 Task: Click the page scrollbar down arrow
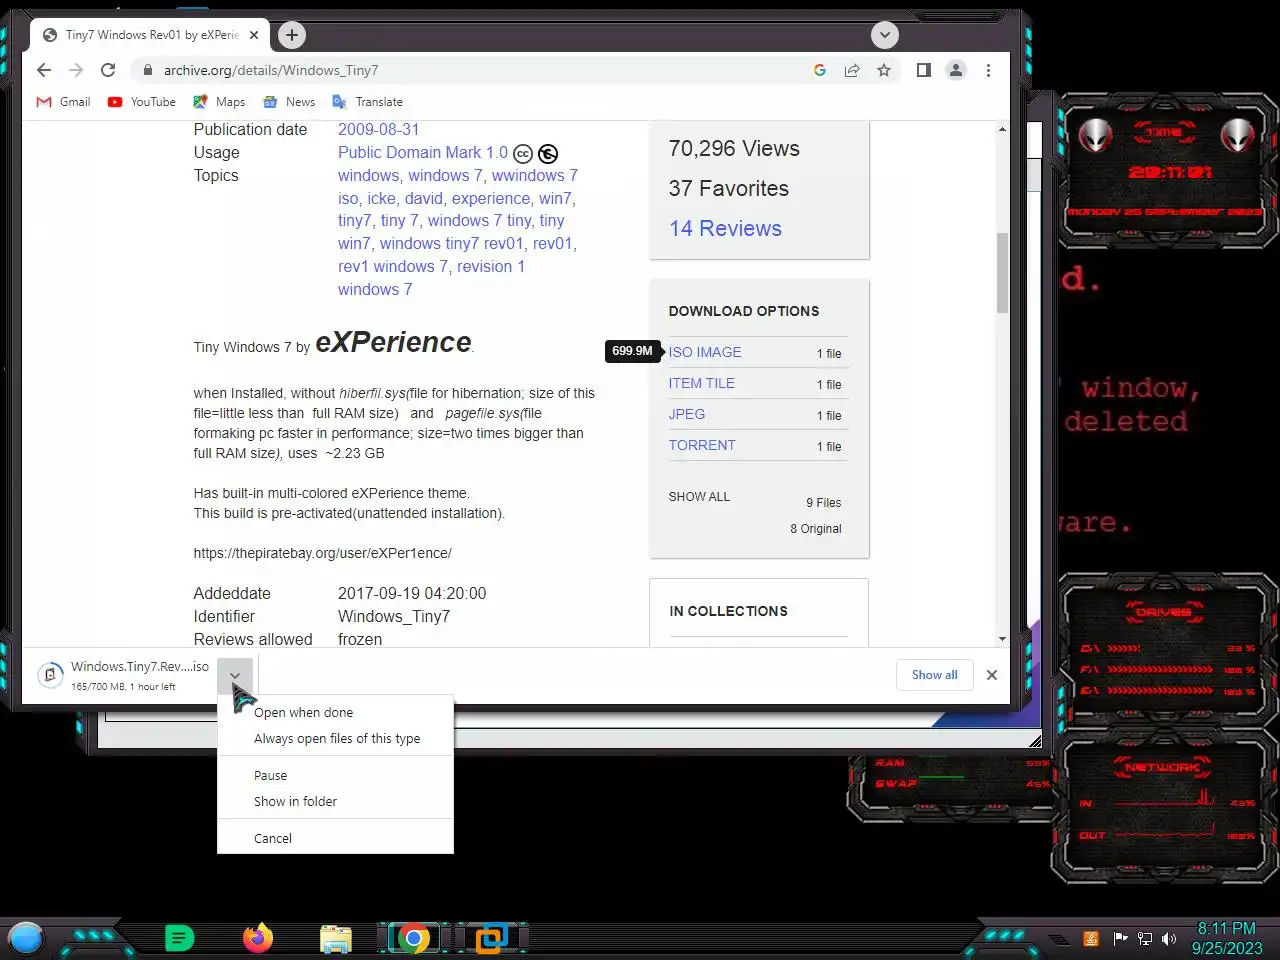[1002, 639]
